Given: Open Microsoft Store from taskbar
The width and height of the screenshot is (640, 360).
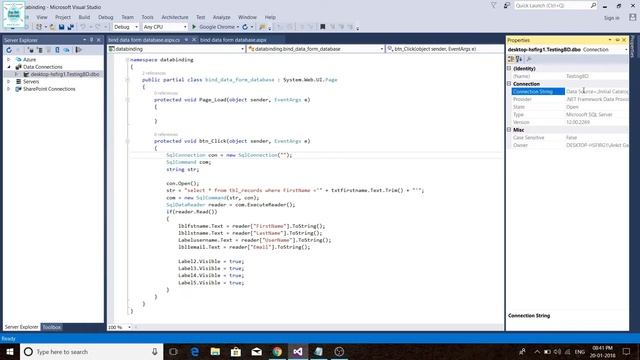Looking at the screenshot, I should tap(236, 351).
